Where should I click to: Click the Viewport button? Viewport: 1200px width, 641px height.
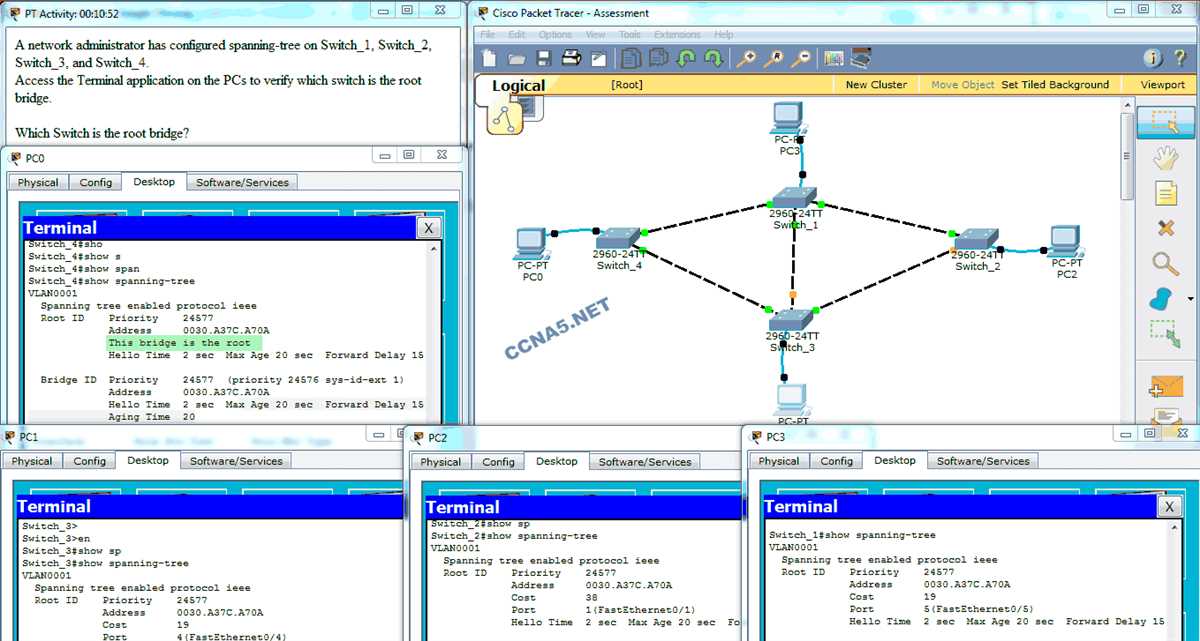point(1163,85)
